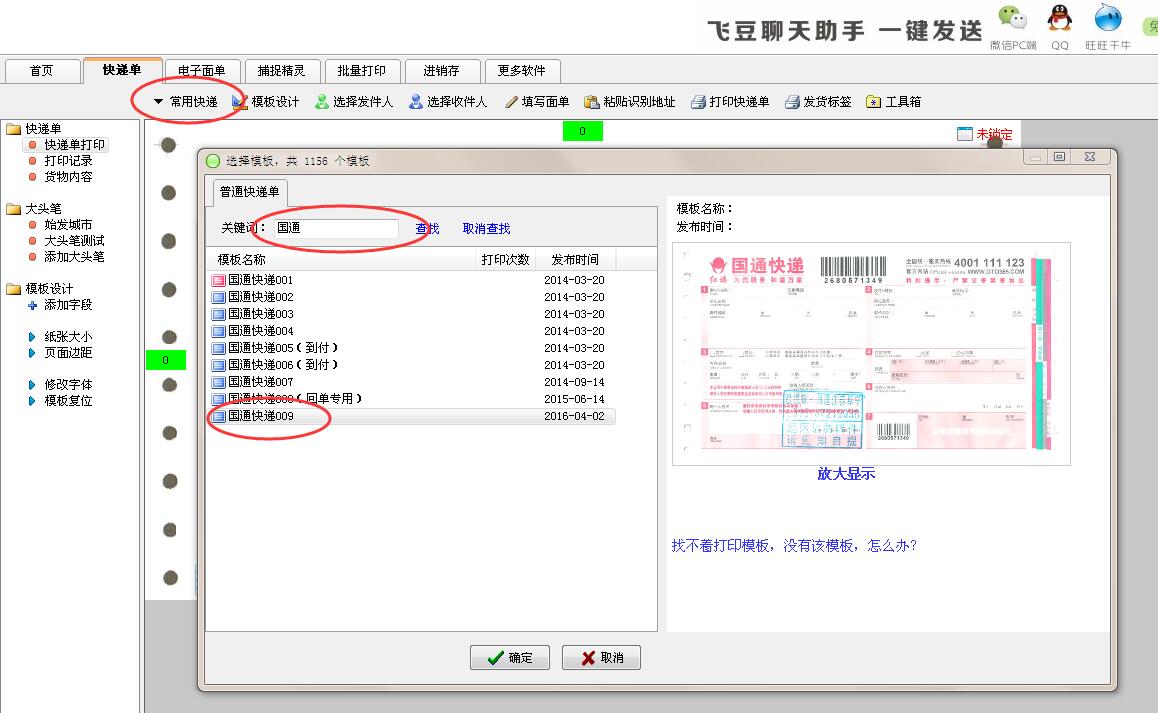
Task: Click 添加字段 with the plus icon
Action: [x=61, y=305]
